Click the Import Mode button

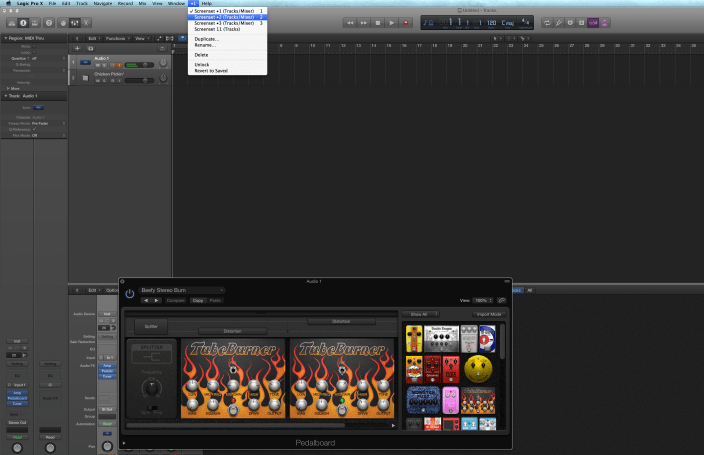coord(487,314)
